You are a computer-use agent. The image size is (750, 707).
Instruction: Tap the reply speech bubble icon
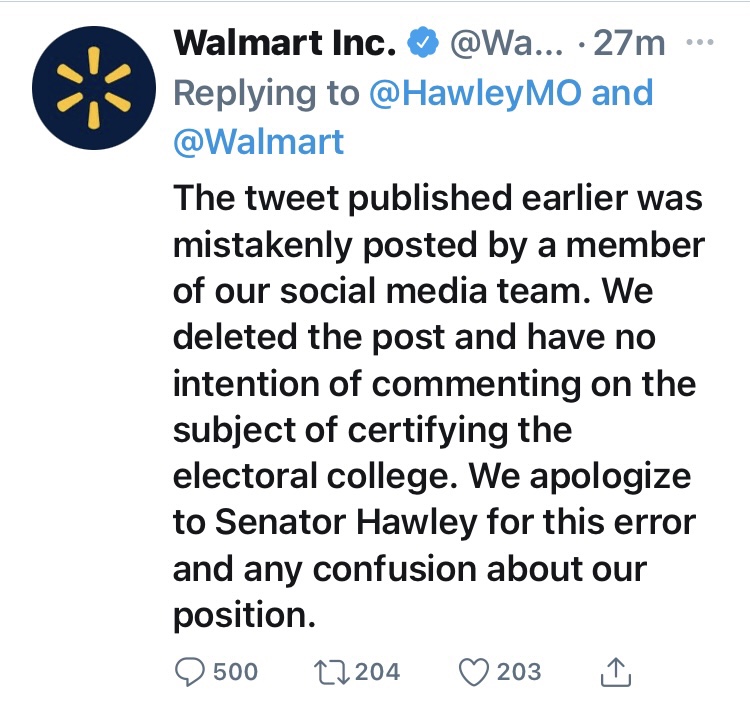tap(190, 671)
